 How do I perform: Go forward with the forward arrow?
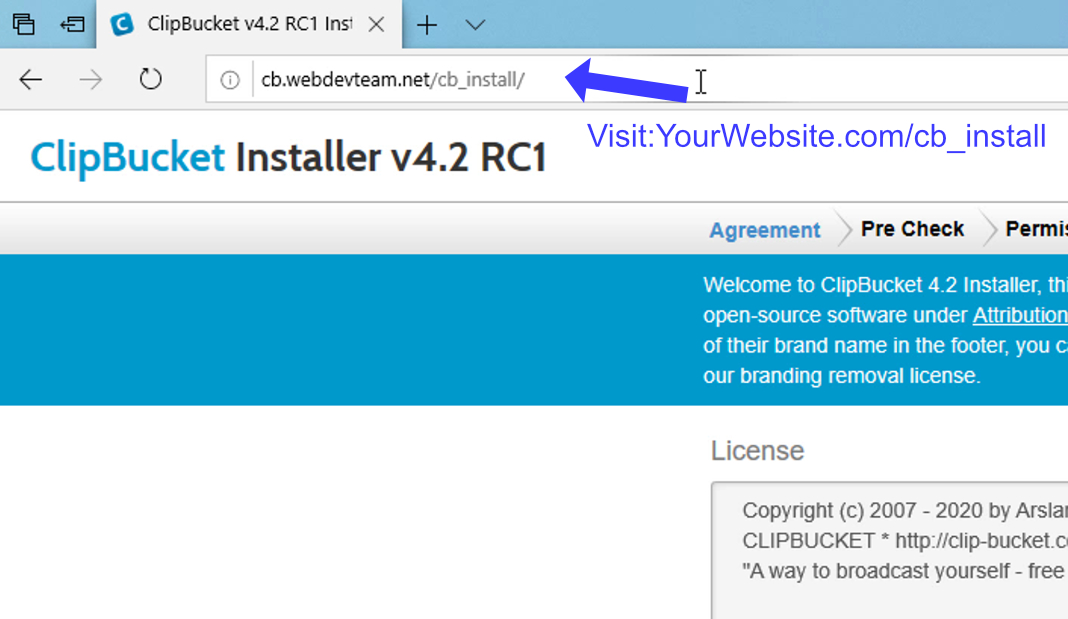pos(91,80)
